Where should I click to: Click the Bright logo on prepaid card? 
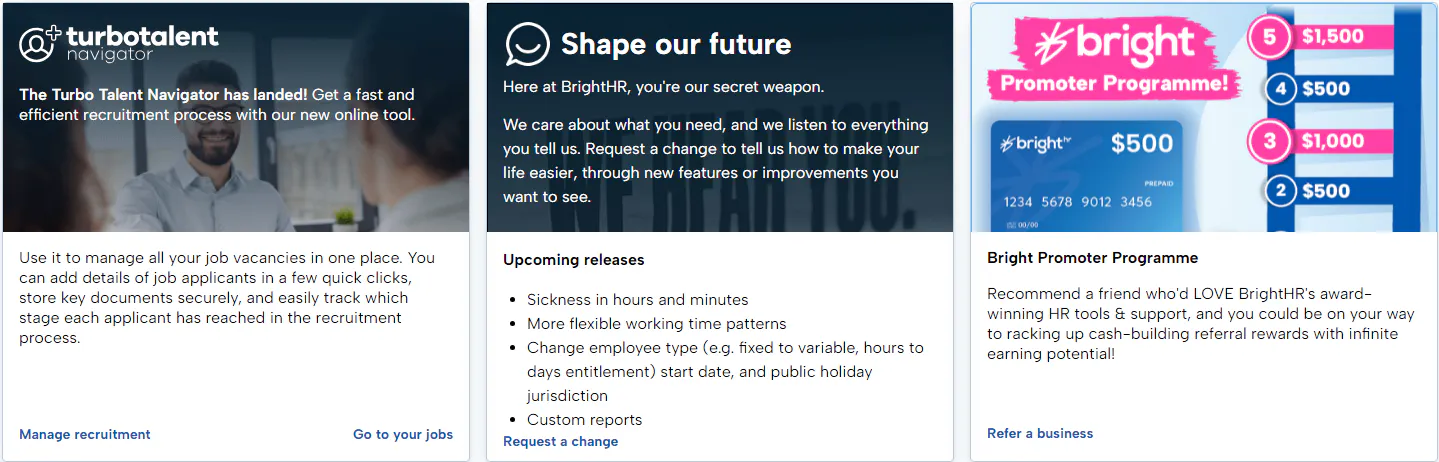point(1033,144)
